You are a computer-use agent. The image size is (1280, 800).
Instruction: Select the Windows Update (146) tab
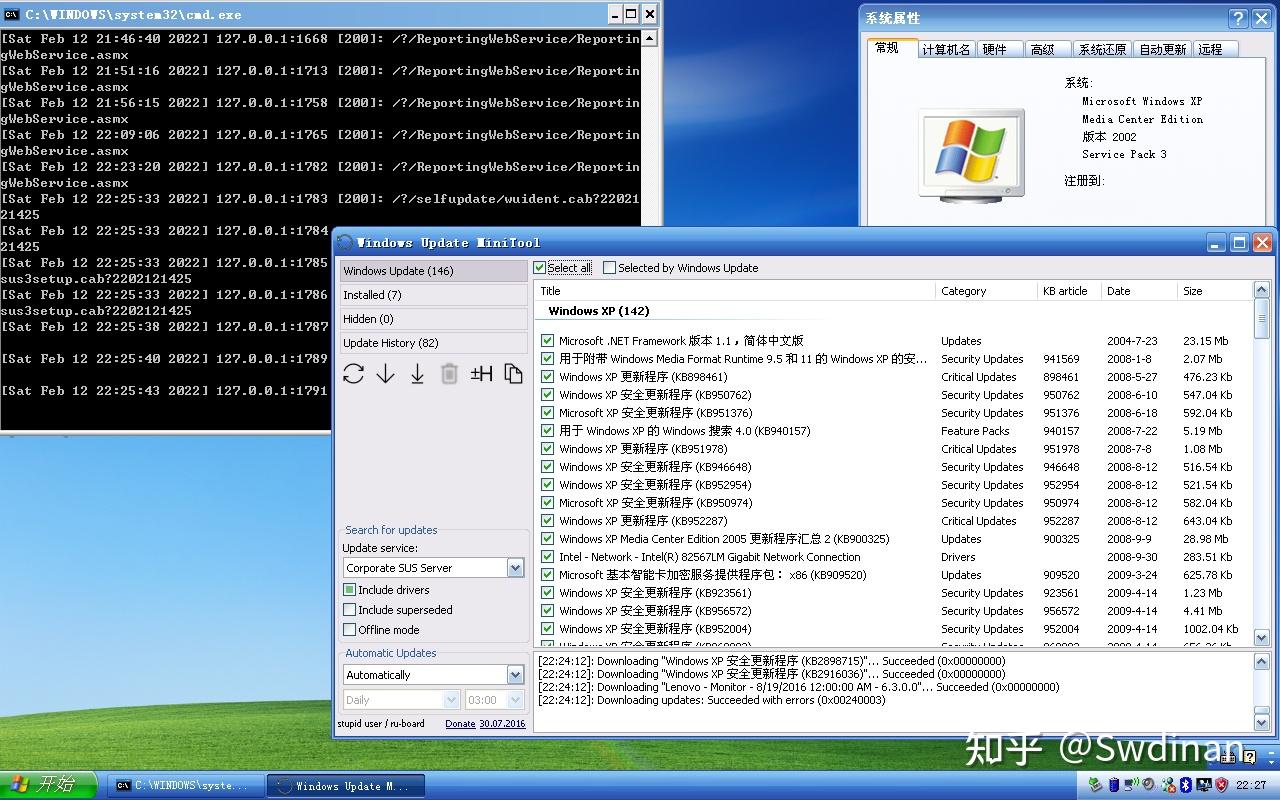pyautogui.click(x=433, y=271)
